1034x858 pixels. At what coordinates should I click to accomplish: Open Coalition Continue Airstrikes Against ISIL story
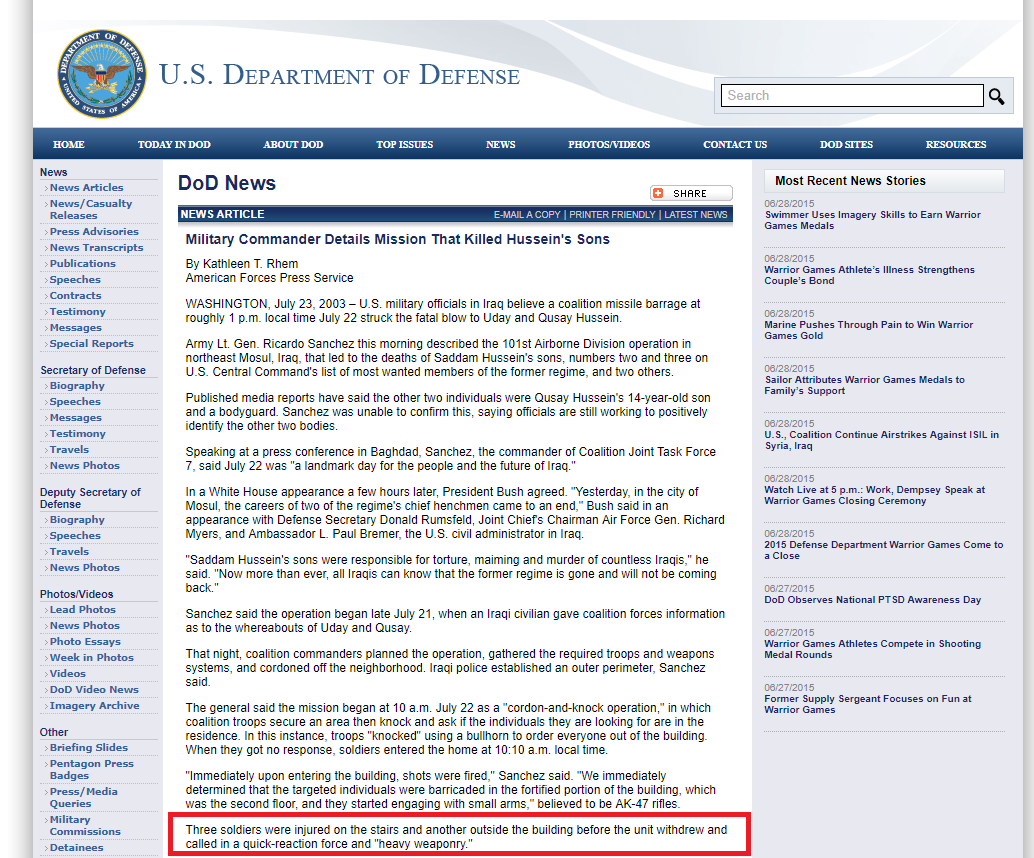click(882, 440)
